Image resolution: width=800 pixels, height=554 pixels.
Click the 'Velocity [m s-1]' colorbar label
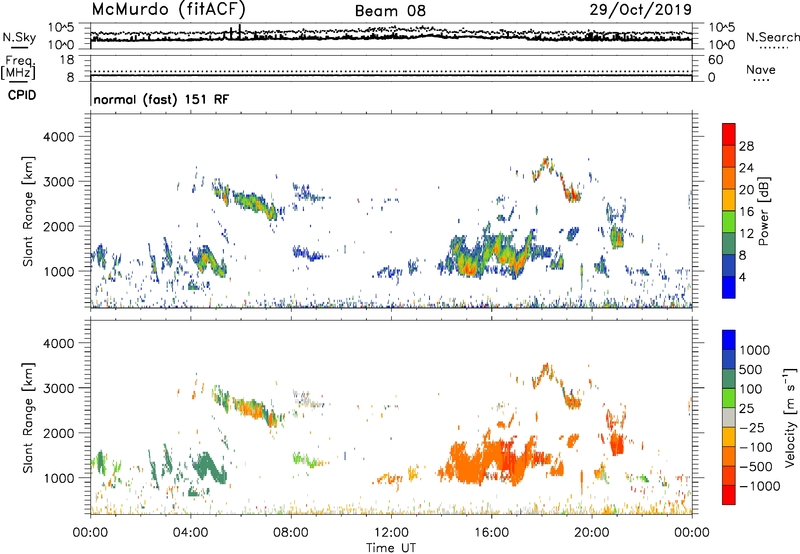(790, 417)
